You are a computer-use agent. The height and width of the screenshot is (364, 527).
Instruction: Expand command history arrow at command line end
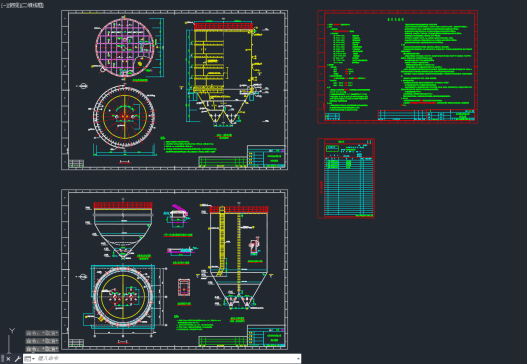(298, 359)
